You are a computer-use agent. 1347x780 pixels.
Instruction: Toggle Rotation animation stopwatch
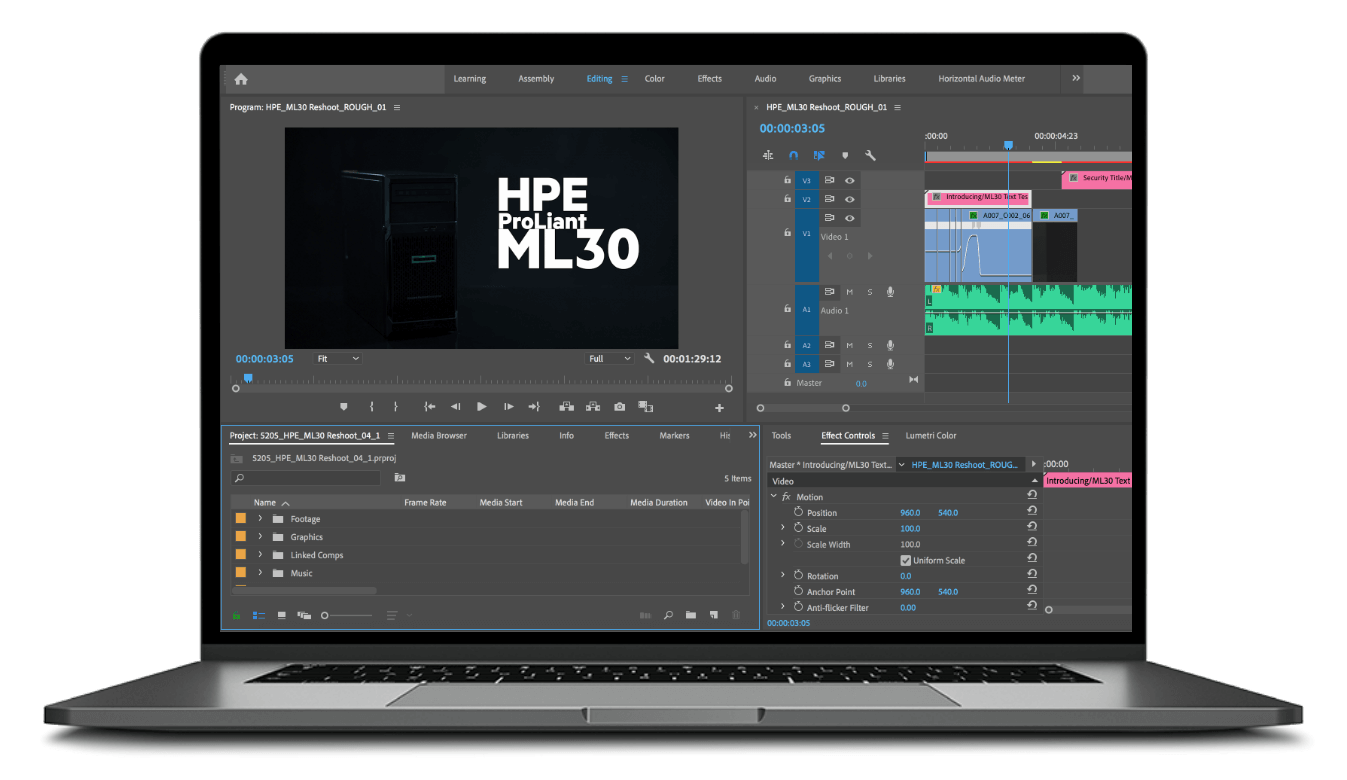pyautogui.click(x=799, y=575)
